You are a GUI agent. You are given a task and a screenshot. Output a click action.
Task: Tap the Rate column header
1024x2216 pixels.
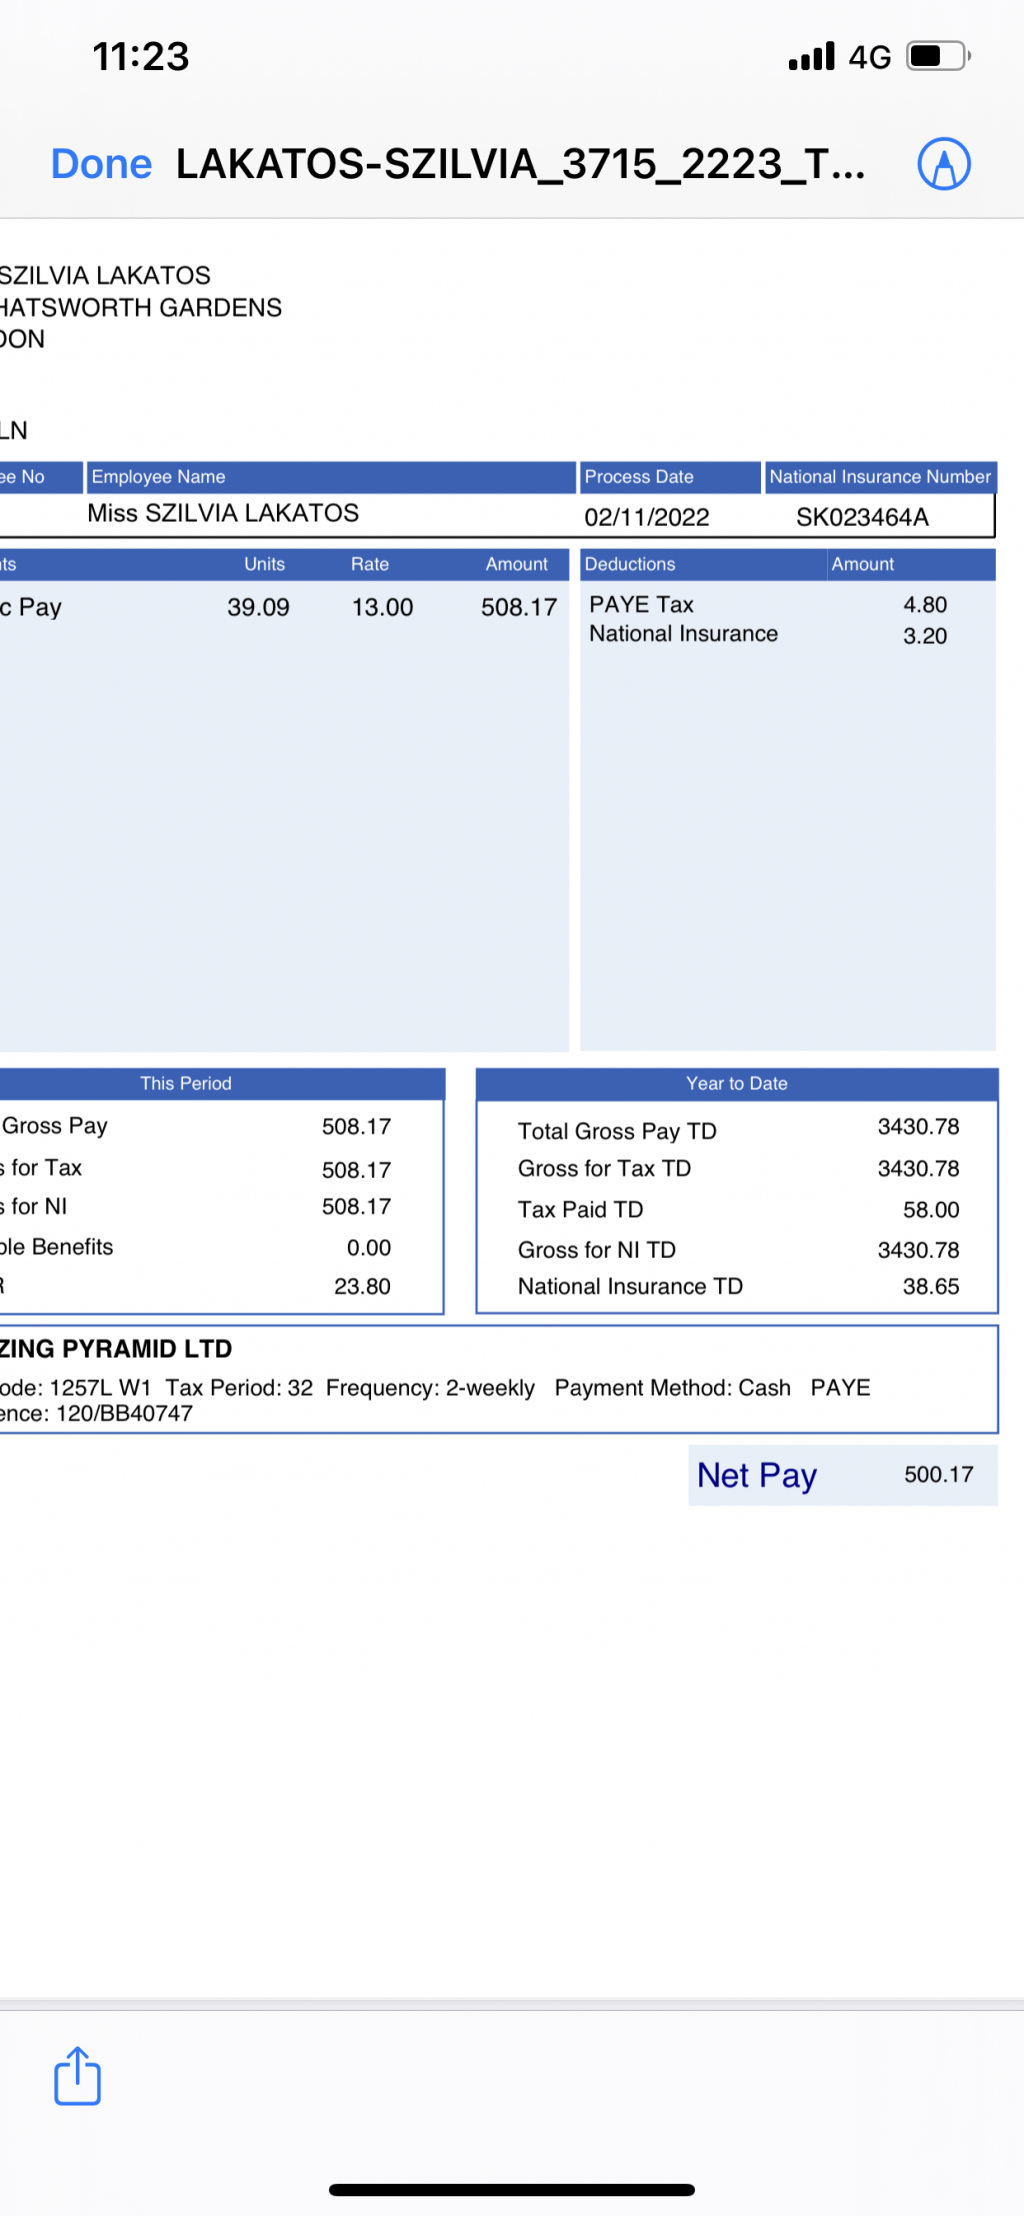coord(370,564)
